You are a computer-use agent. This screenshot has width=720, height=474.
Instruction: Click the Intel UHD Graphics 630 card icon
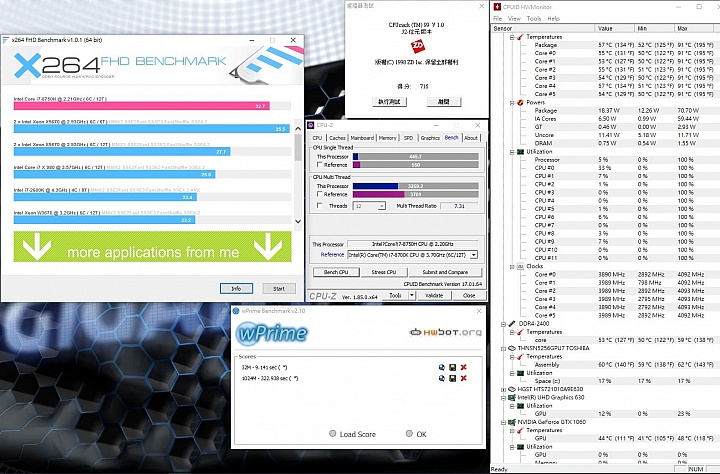(512, 398)
